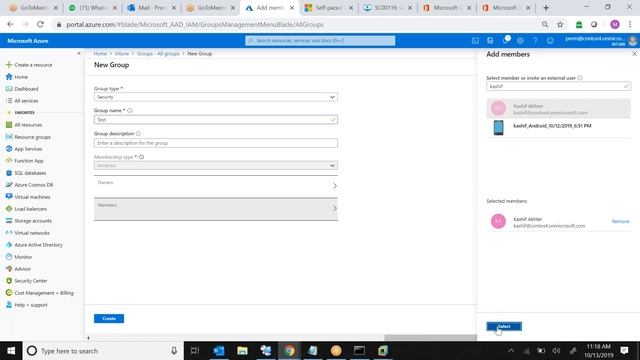The width and height of the screenshot is (640, 360).
Task: Collapse the Azure sidebar menu
Action: [x=79, y=53]
